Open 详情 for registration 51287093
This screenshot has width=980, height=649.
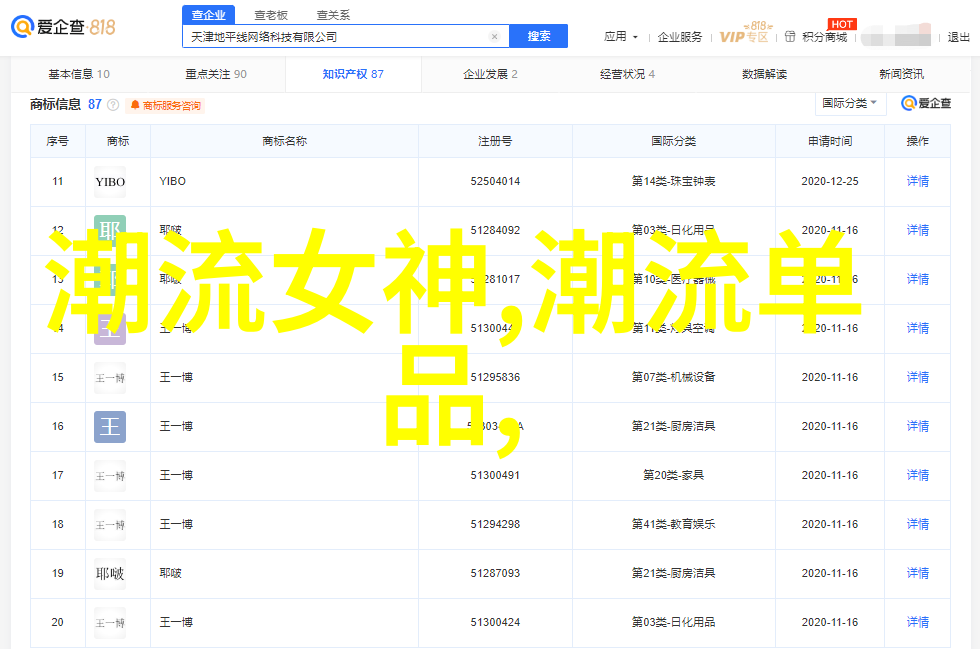pos(918,573)
